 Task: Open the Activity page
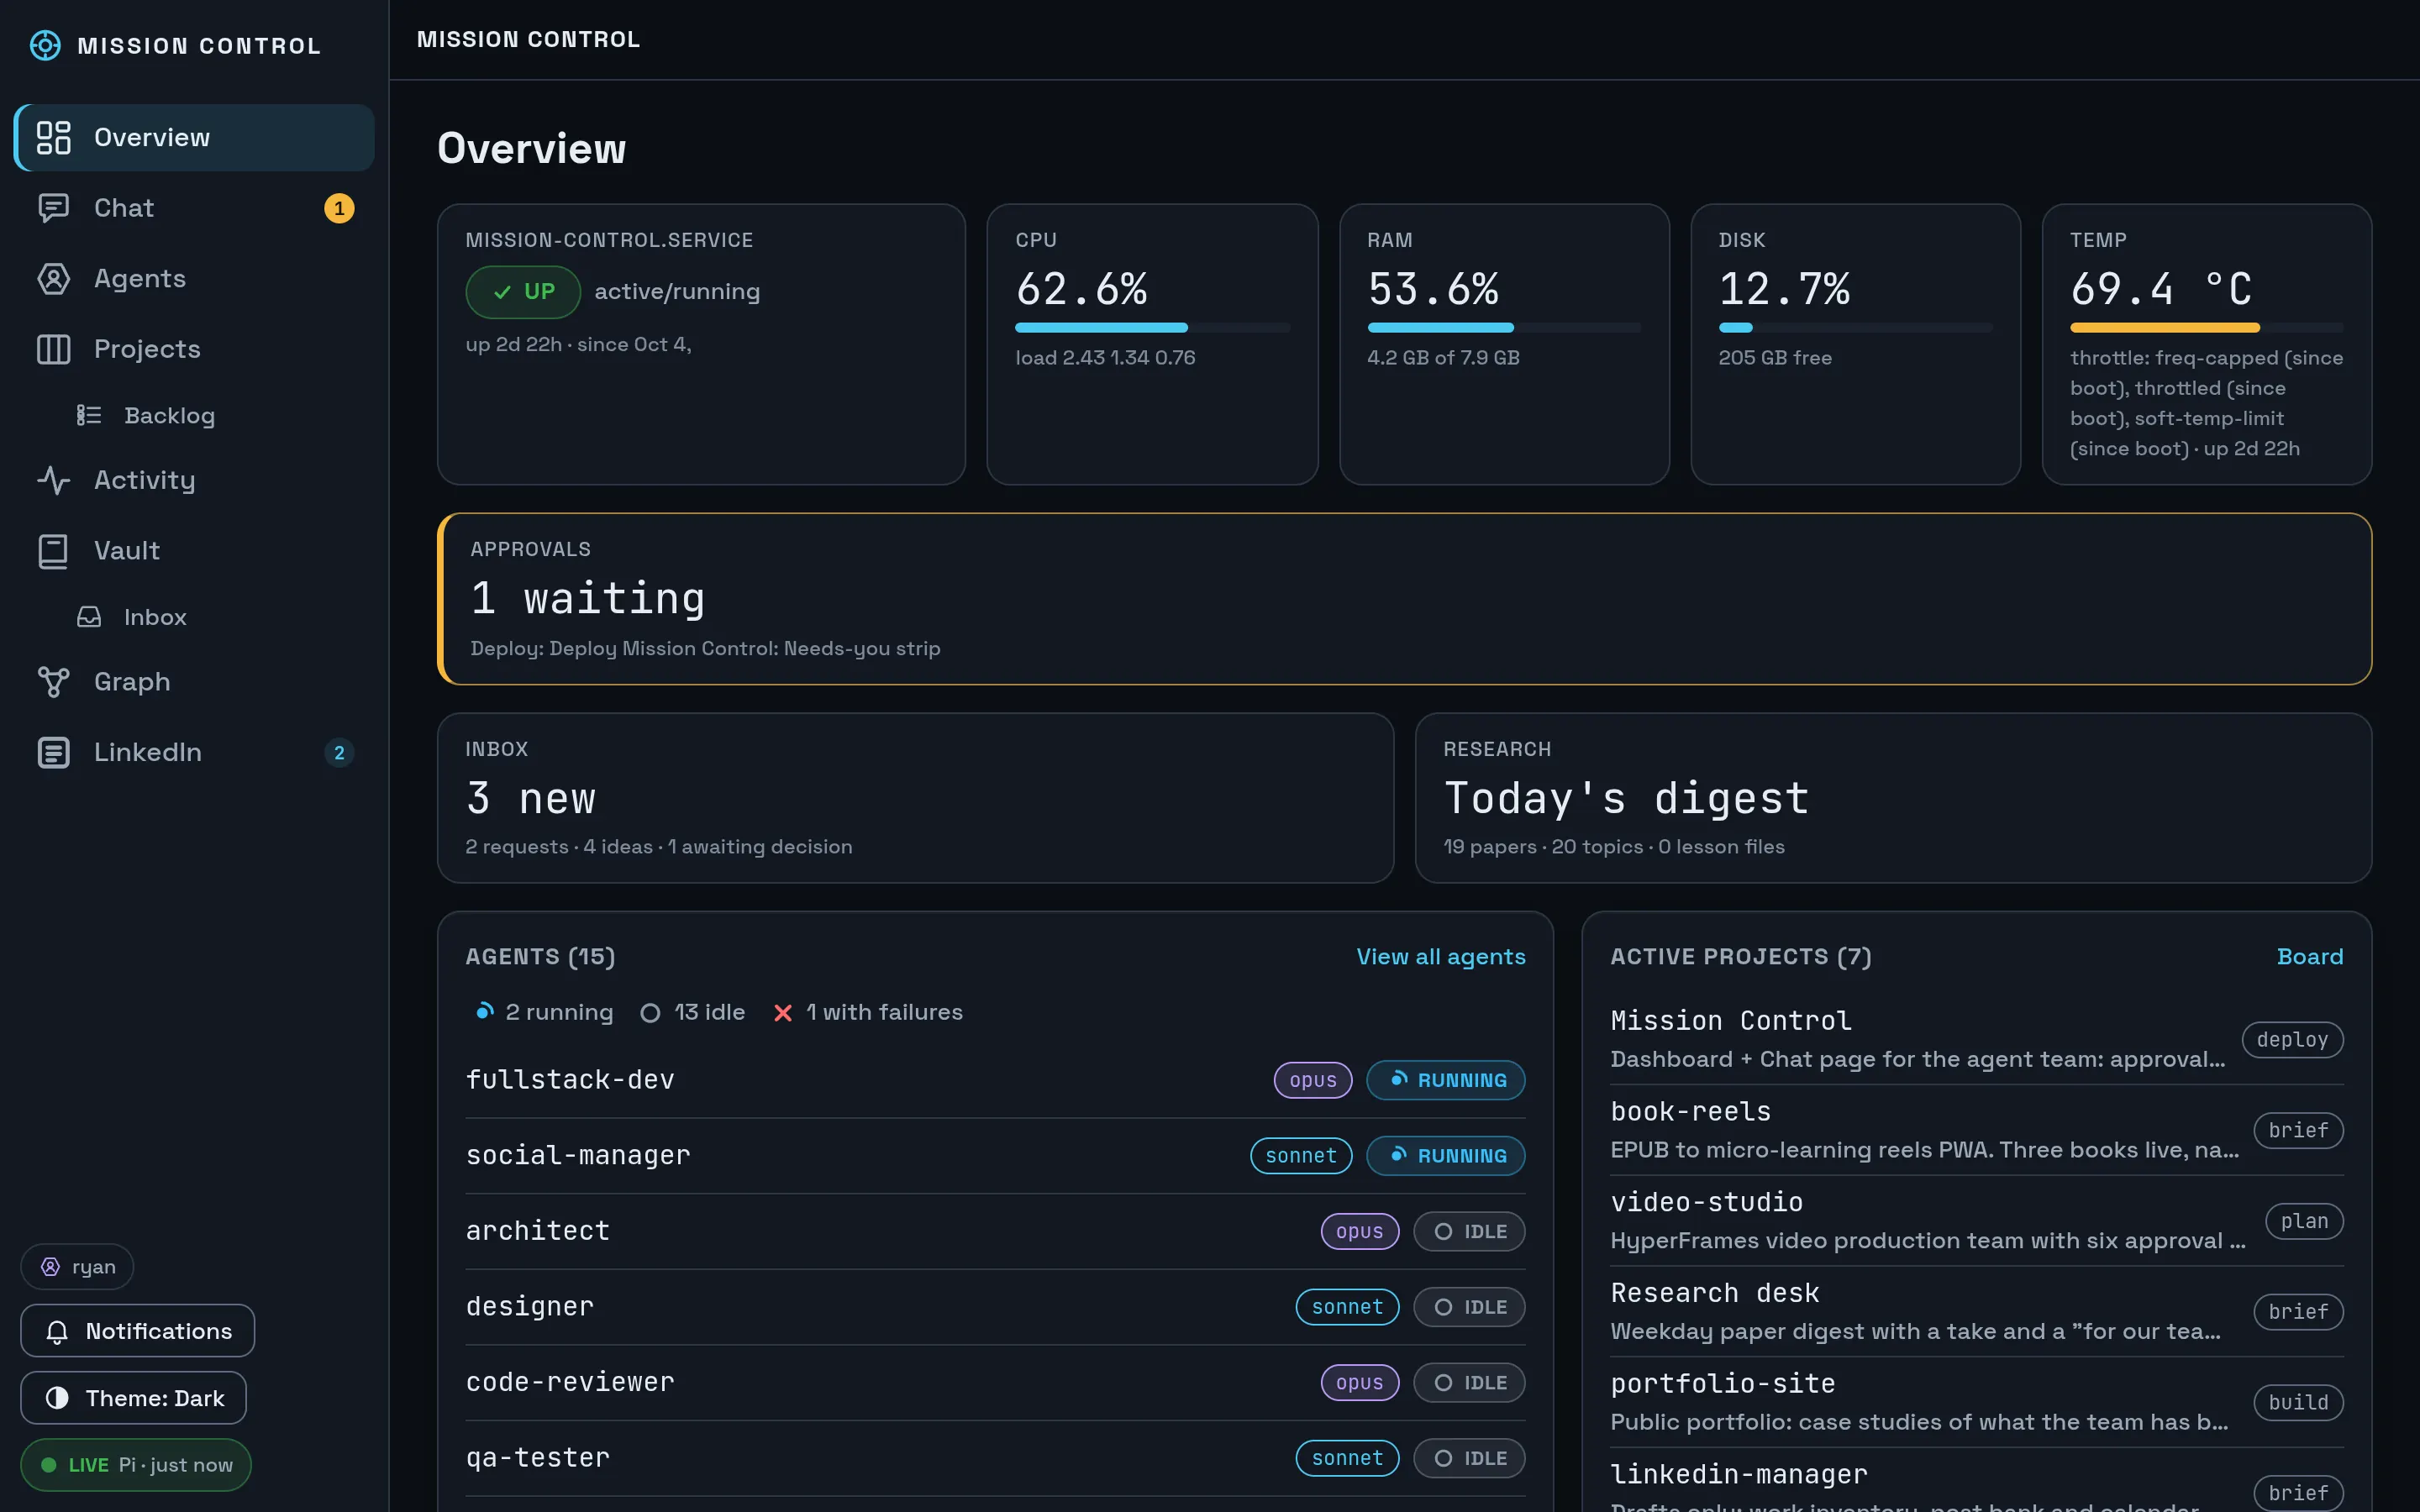click(194, 481)
